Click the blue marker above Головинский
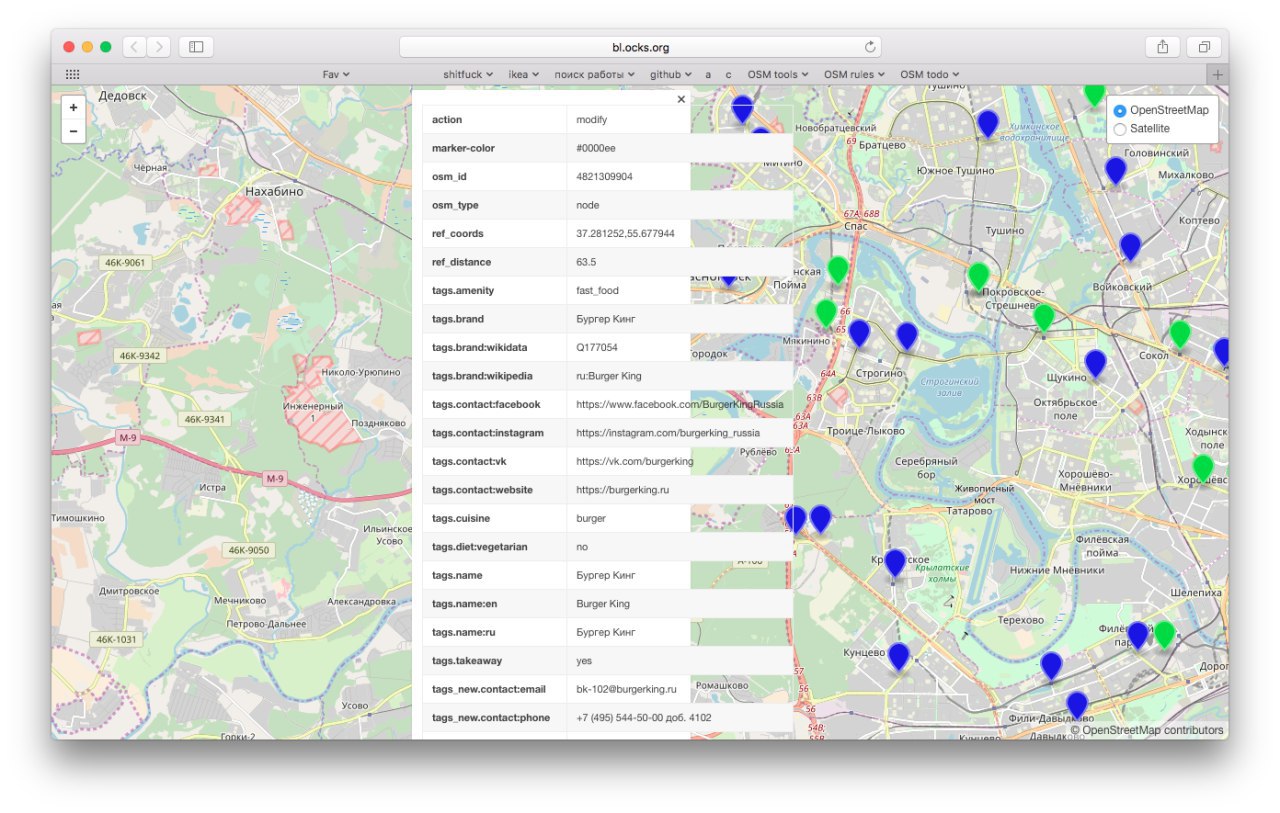This screenshot has width=1280, height=813. 1115,170
